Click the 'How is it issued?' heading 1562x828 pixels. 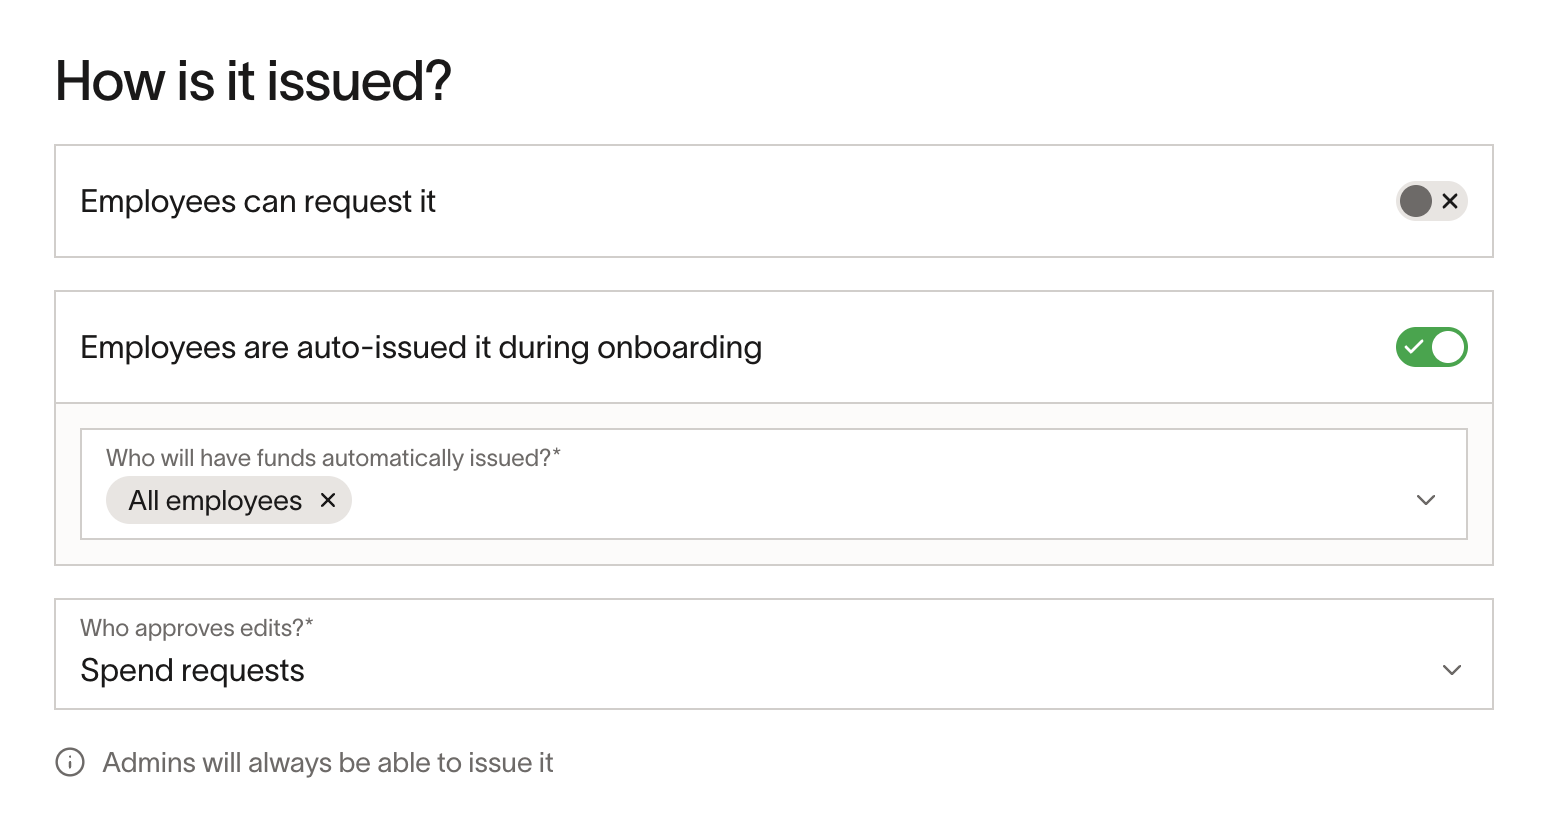[253, 81]
